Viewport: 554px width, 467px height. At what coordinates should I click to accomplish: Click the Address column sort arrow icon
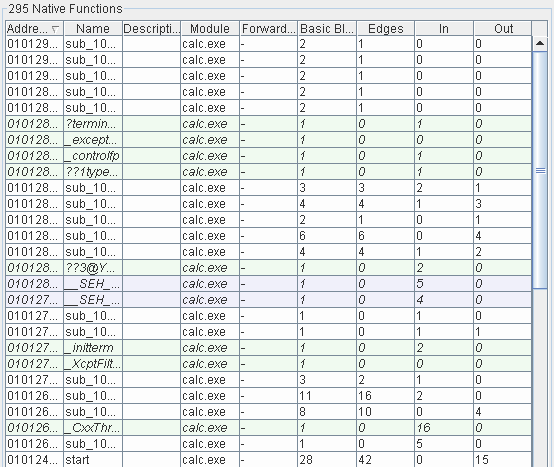[55, 29]
